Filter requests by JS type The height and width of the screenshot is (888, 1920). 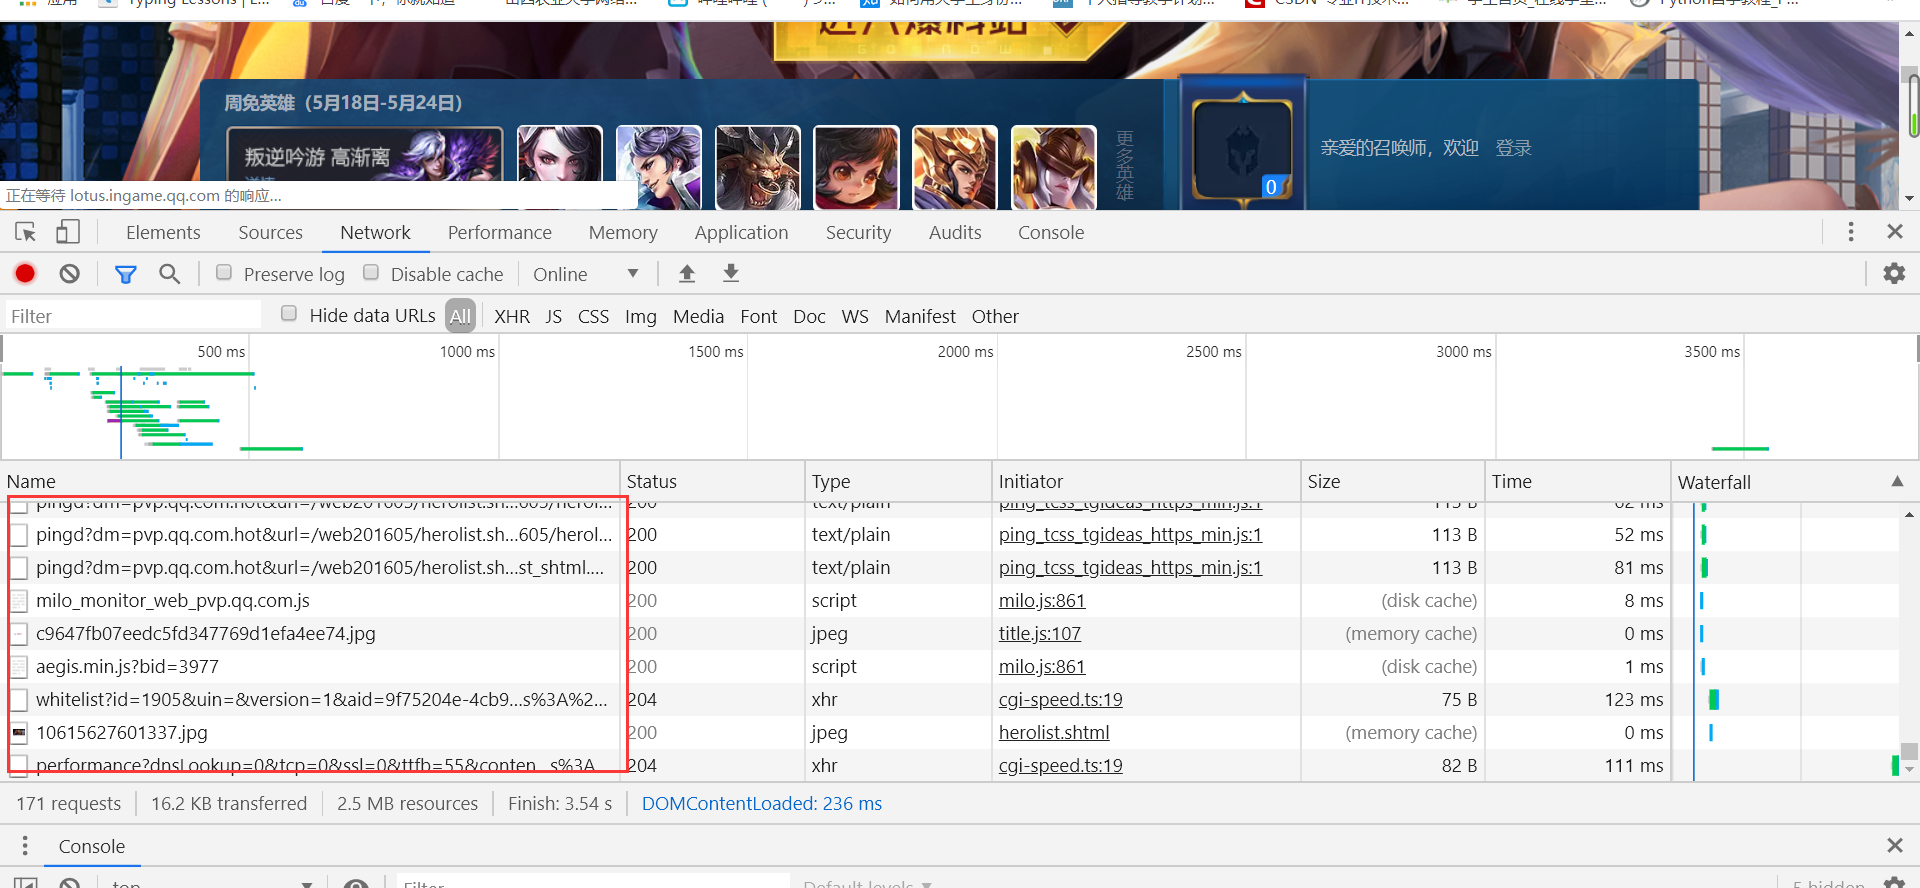(553, 316)
